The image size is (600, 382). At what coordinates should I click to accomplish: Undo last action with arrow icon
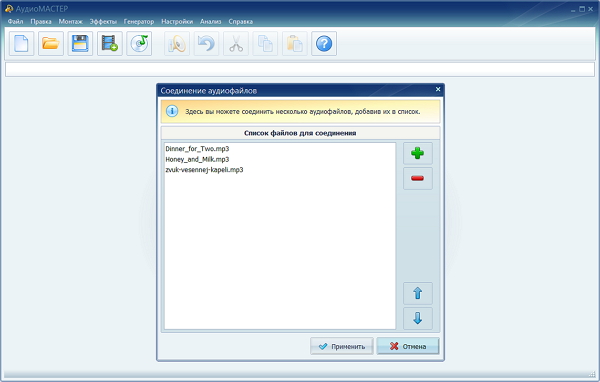click(206, 44)
